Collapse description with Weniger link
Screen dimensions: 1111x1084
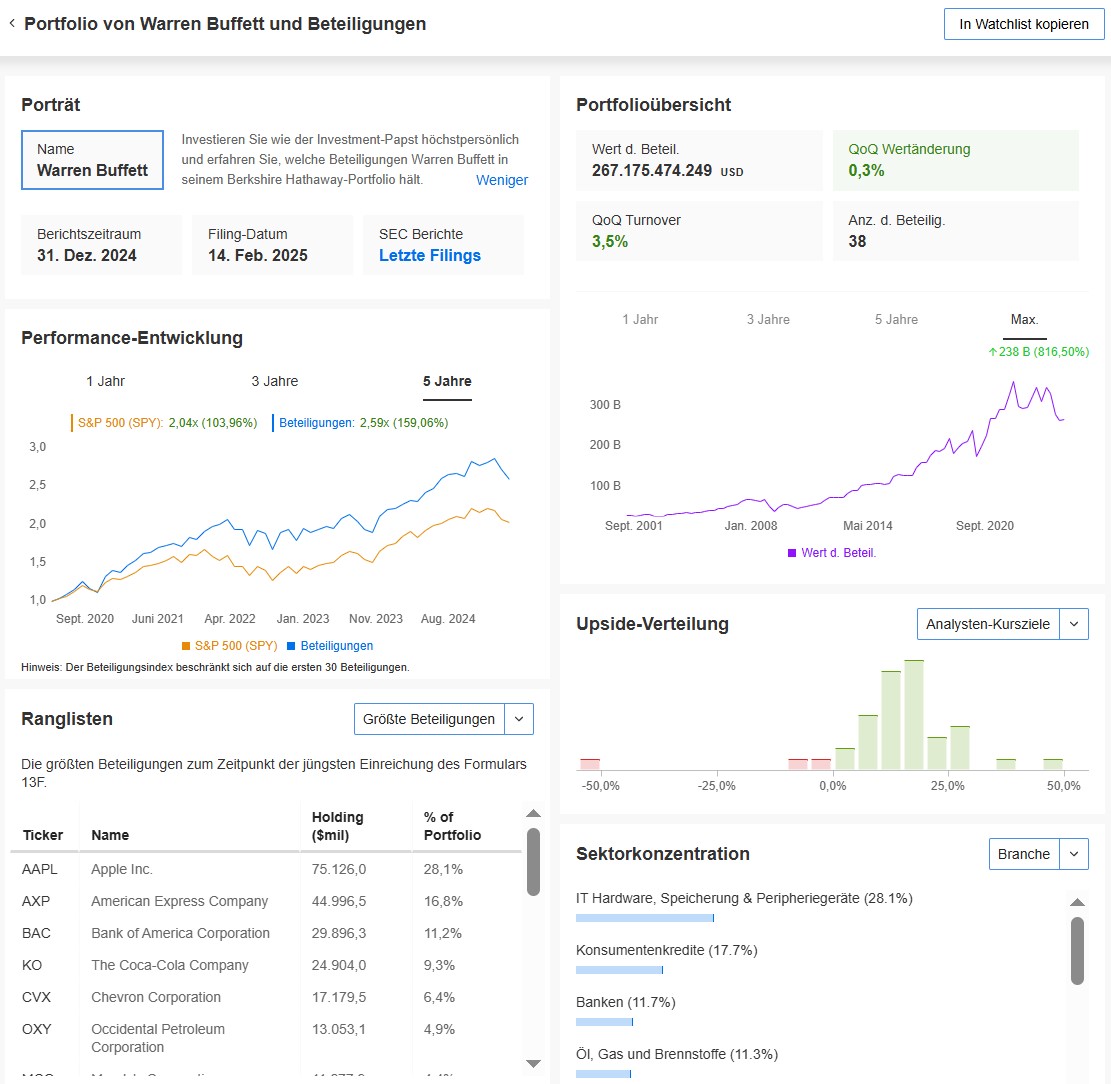[x=502, y=180]
